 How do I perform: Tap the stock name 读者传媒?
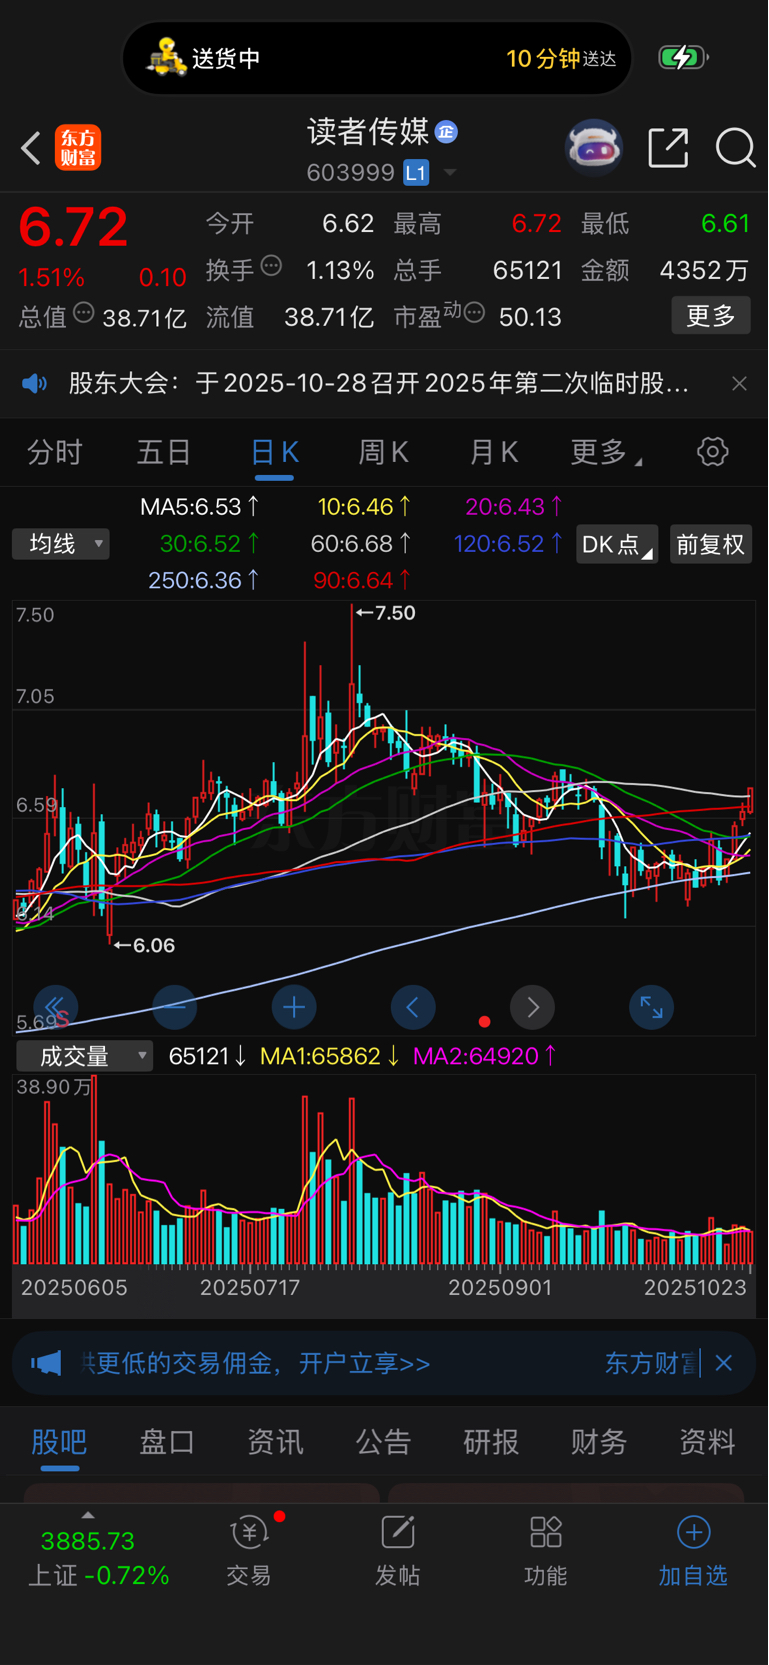point(368,131)
